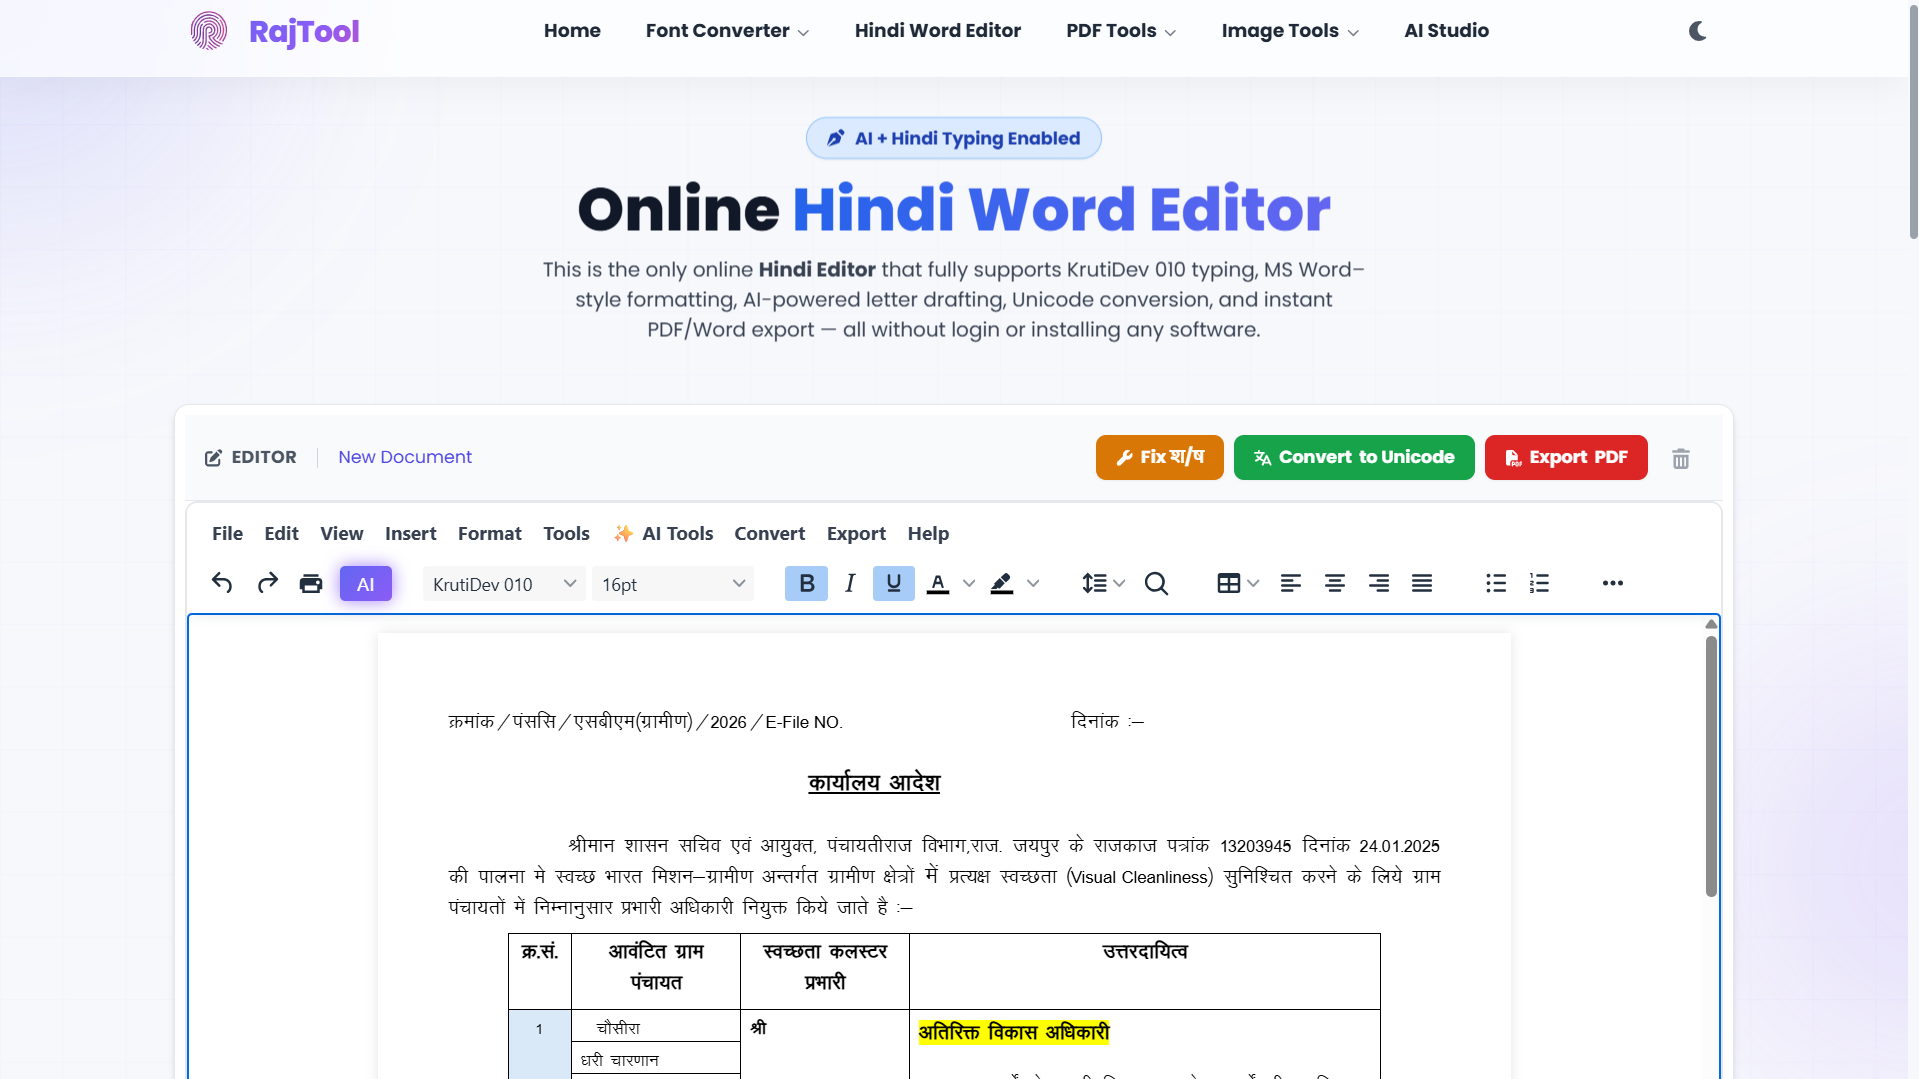The width and height of the screenshot is (1919, 1079).
Task: Open the Edit menu
Action: point(282,534)
